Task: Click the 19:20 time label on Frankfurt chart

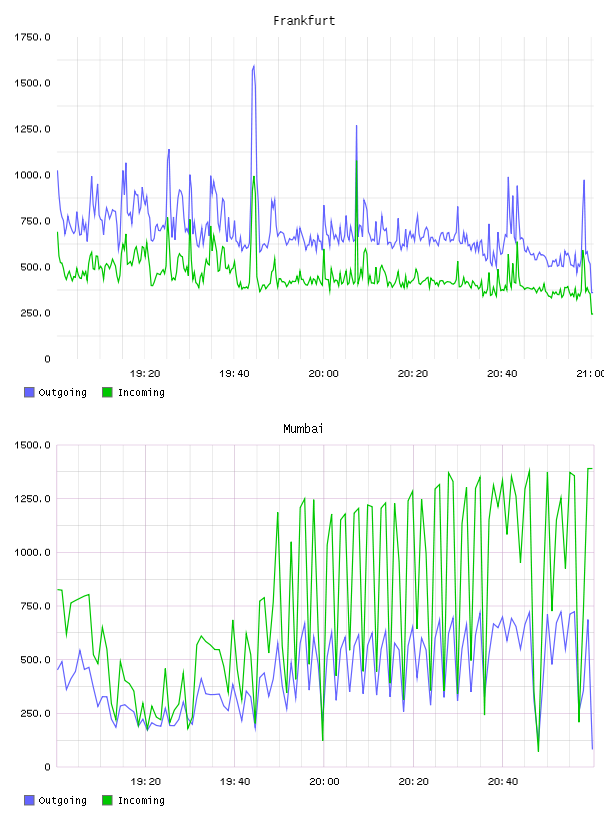Action: click(x=145, y=374)
